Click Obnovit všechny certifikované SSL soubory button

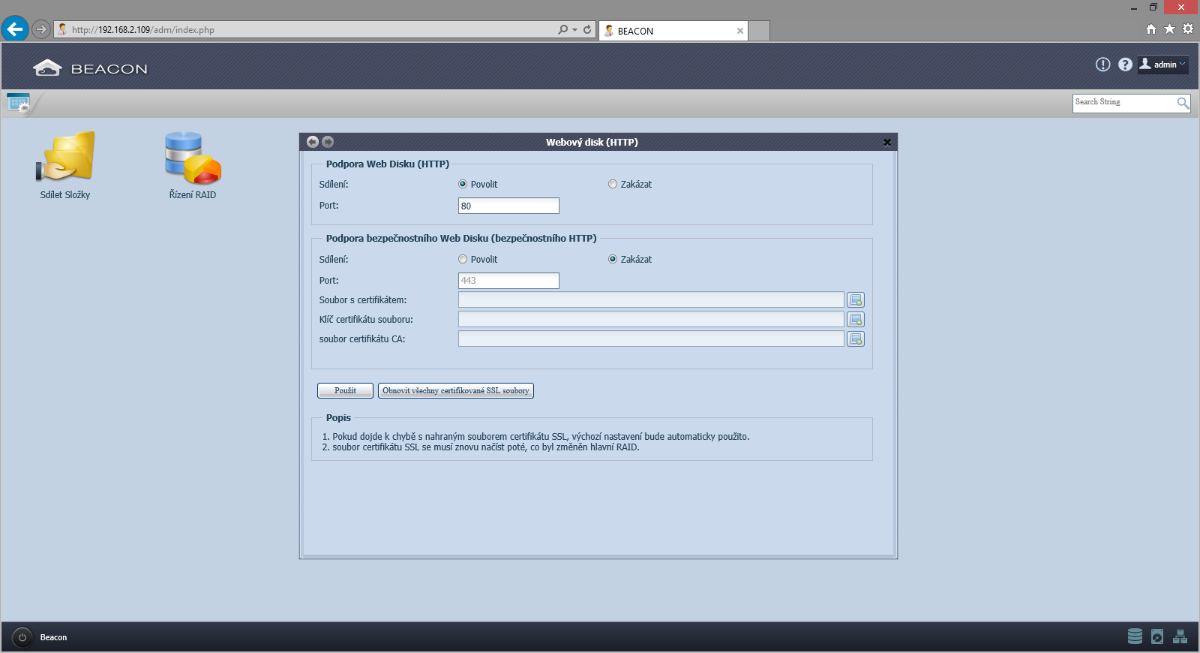point(456,391)
